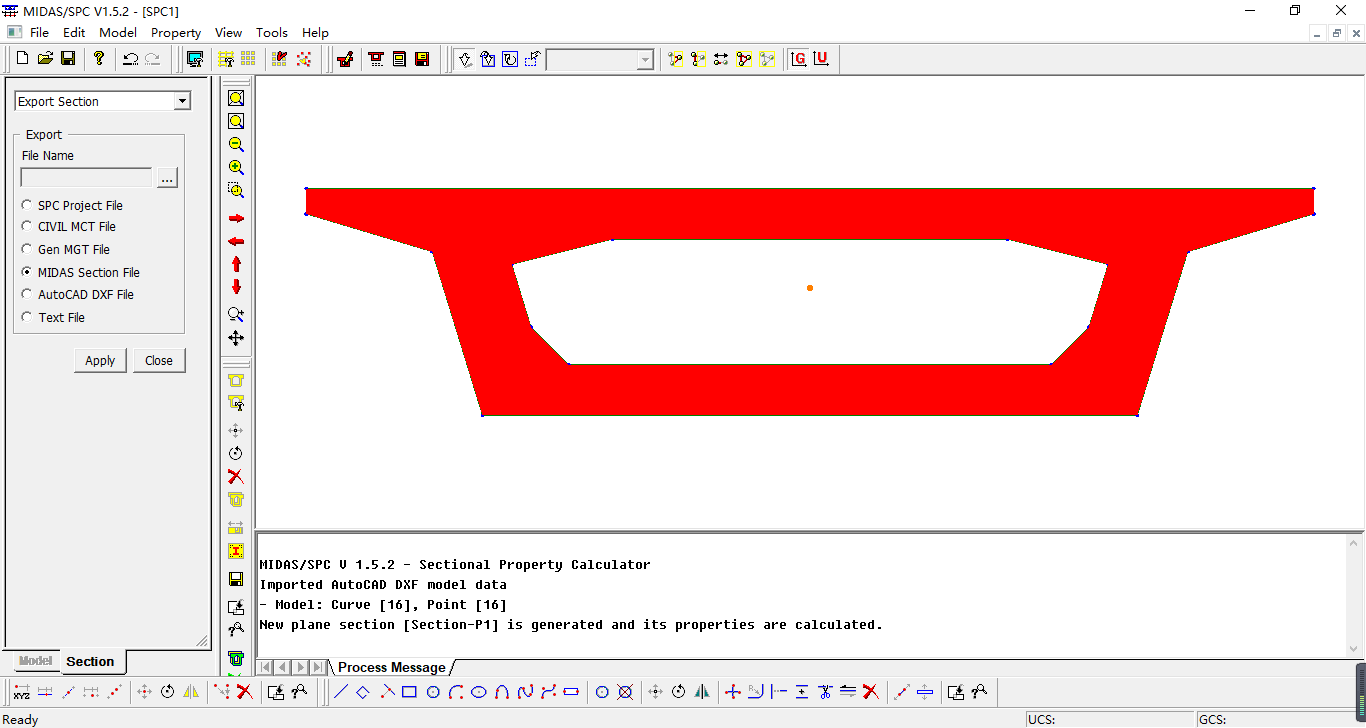Viewport: 1366px width, 728px height.
Task: Select the rectangle drawing tool
Action: (x=409, y=691)
